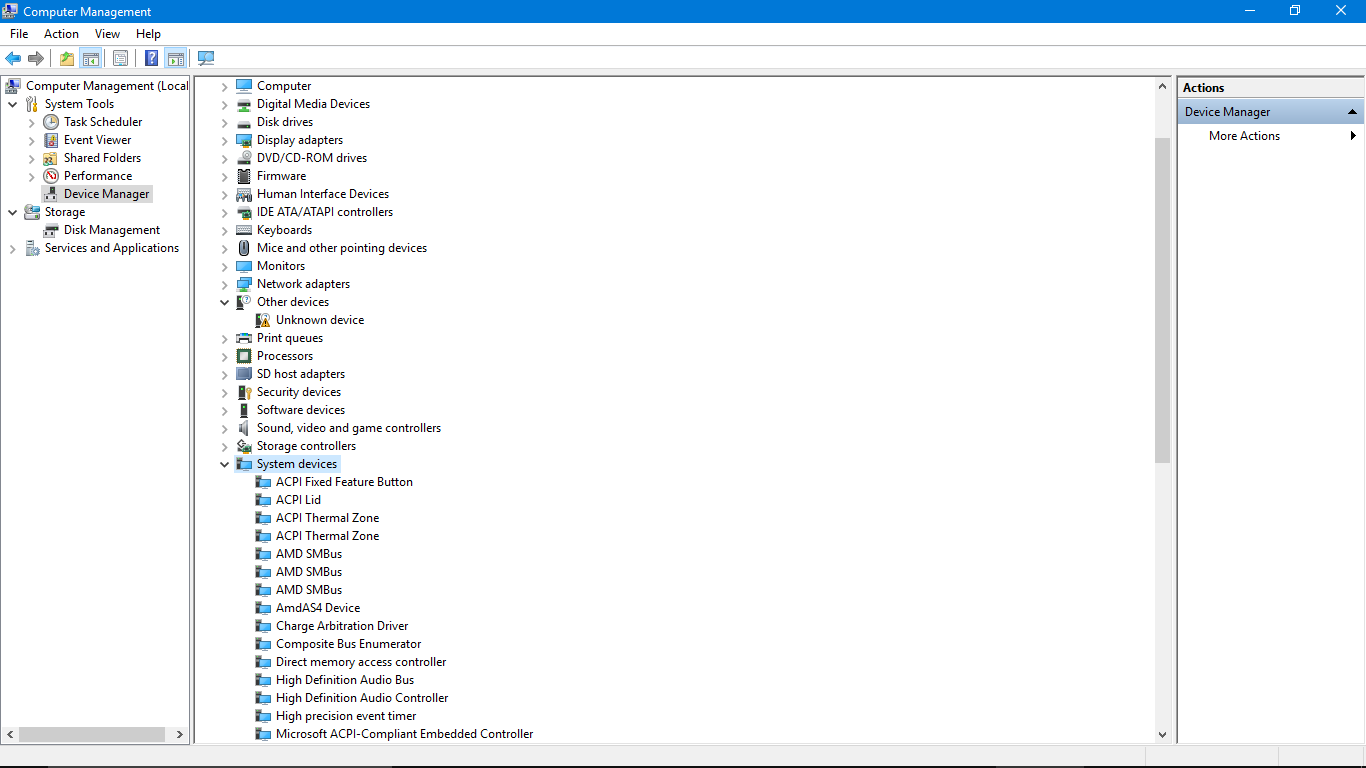This screenshot has width=1366, height=768.
Task: Click the Print queues printer icon
Action: (244, 338)
